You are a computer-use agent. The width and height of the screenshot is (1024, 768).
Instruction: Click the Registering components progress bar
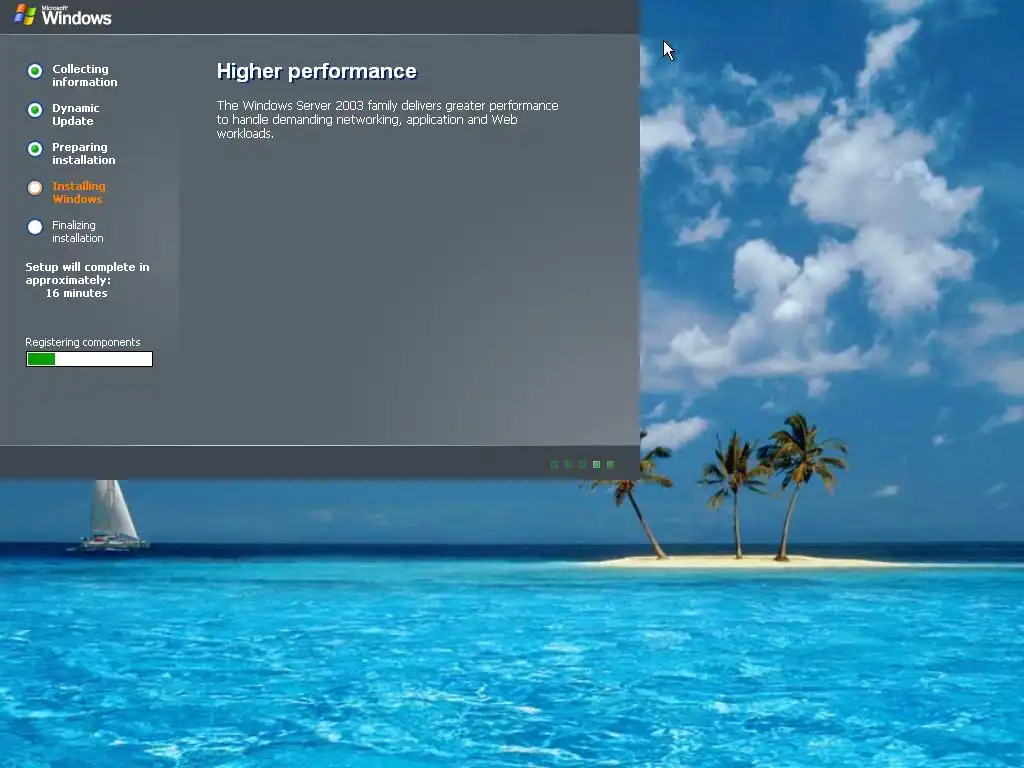(89, 359)
